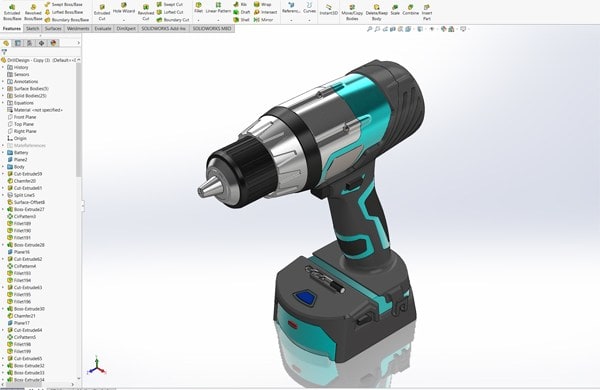Open the DisplayManager appearance tab
600x390 pixels.
53,43
